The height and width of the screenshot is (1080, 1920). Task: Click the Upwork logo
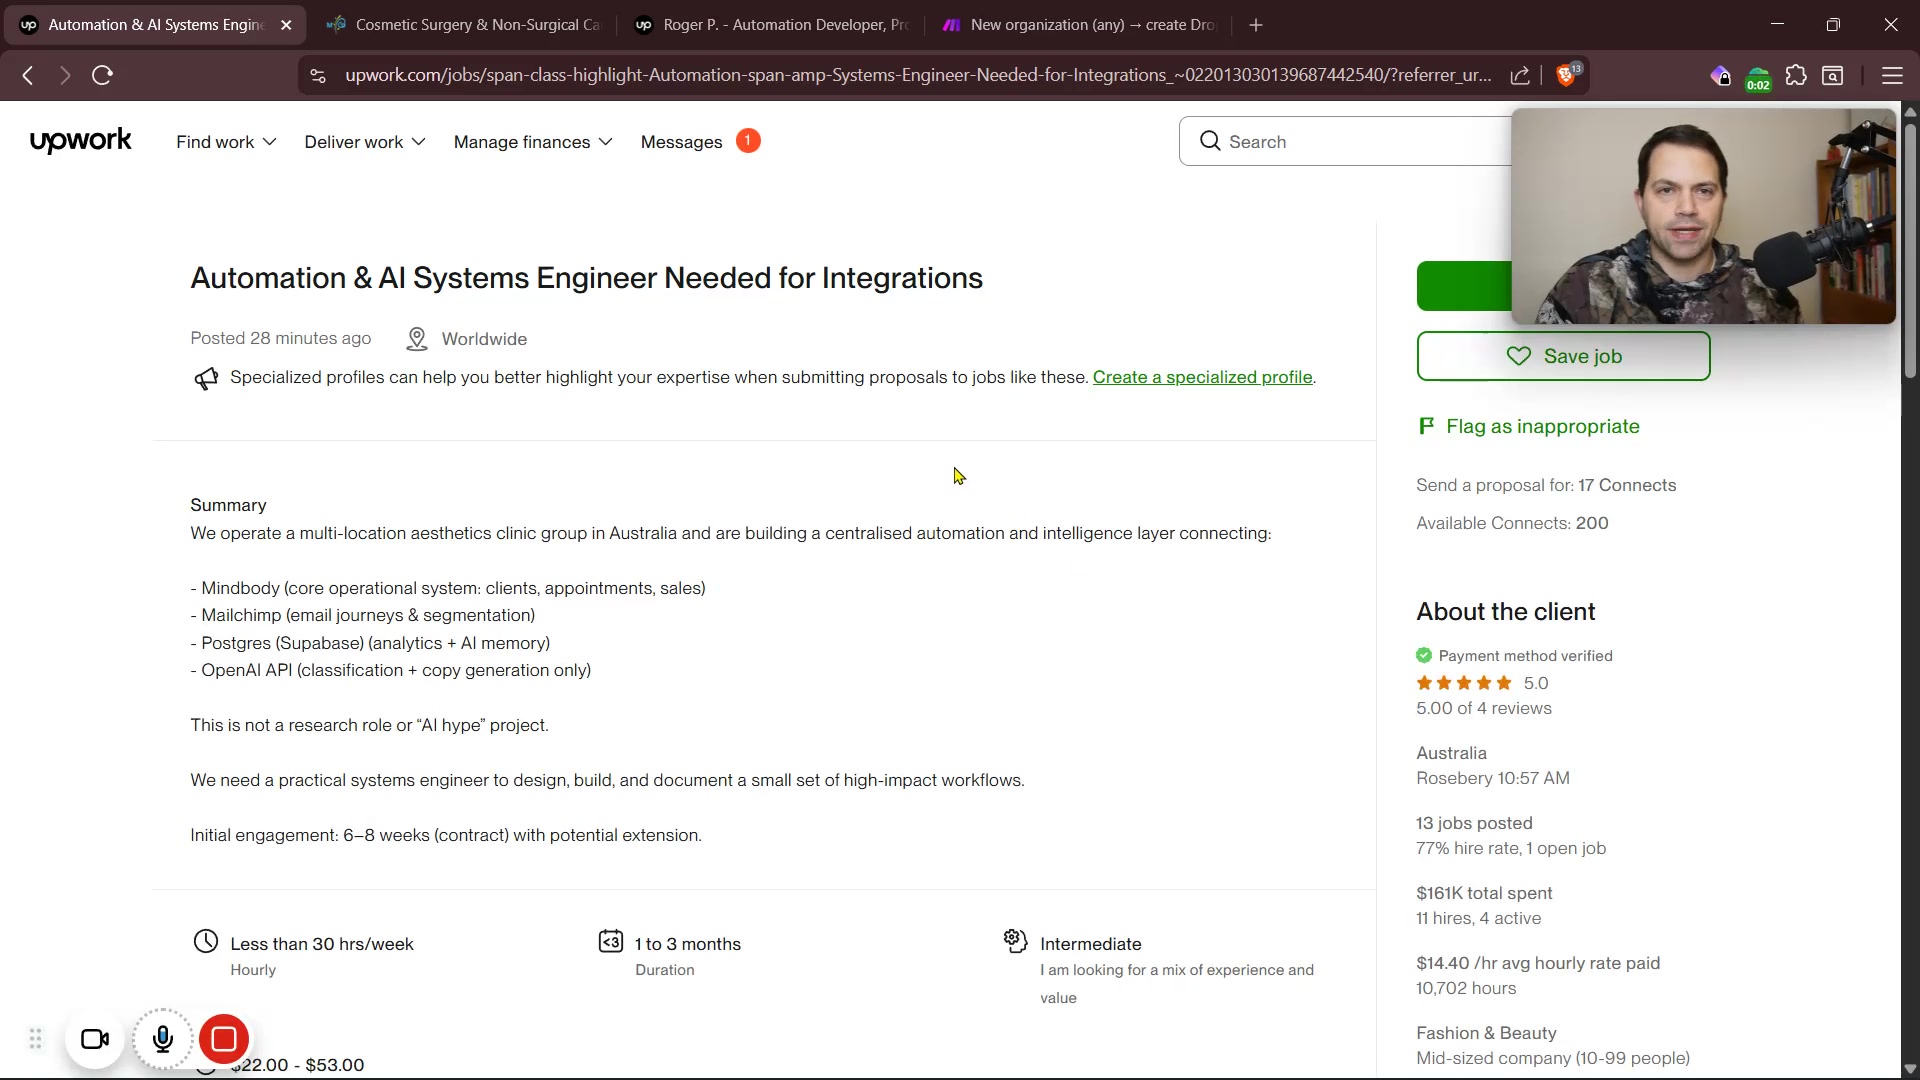point(80,141)
